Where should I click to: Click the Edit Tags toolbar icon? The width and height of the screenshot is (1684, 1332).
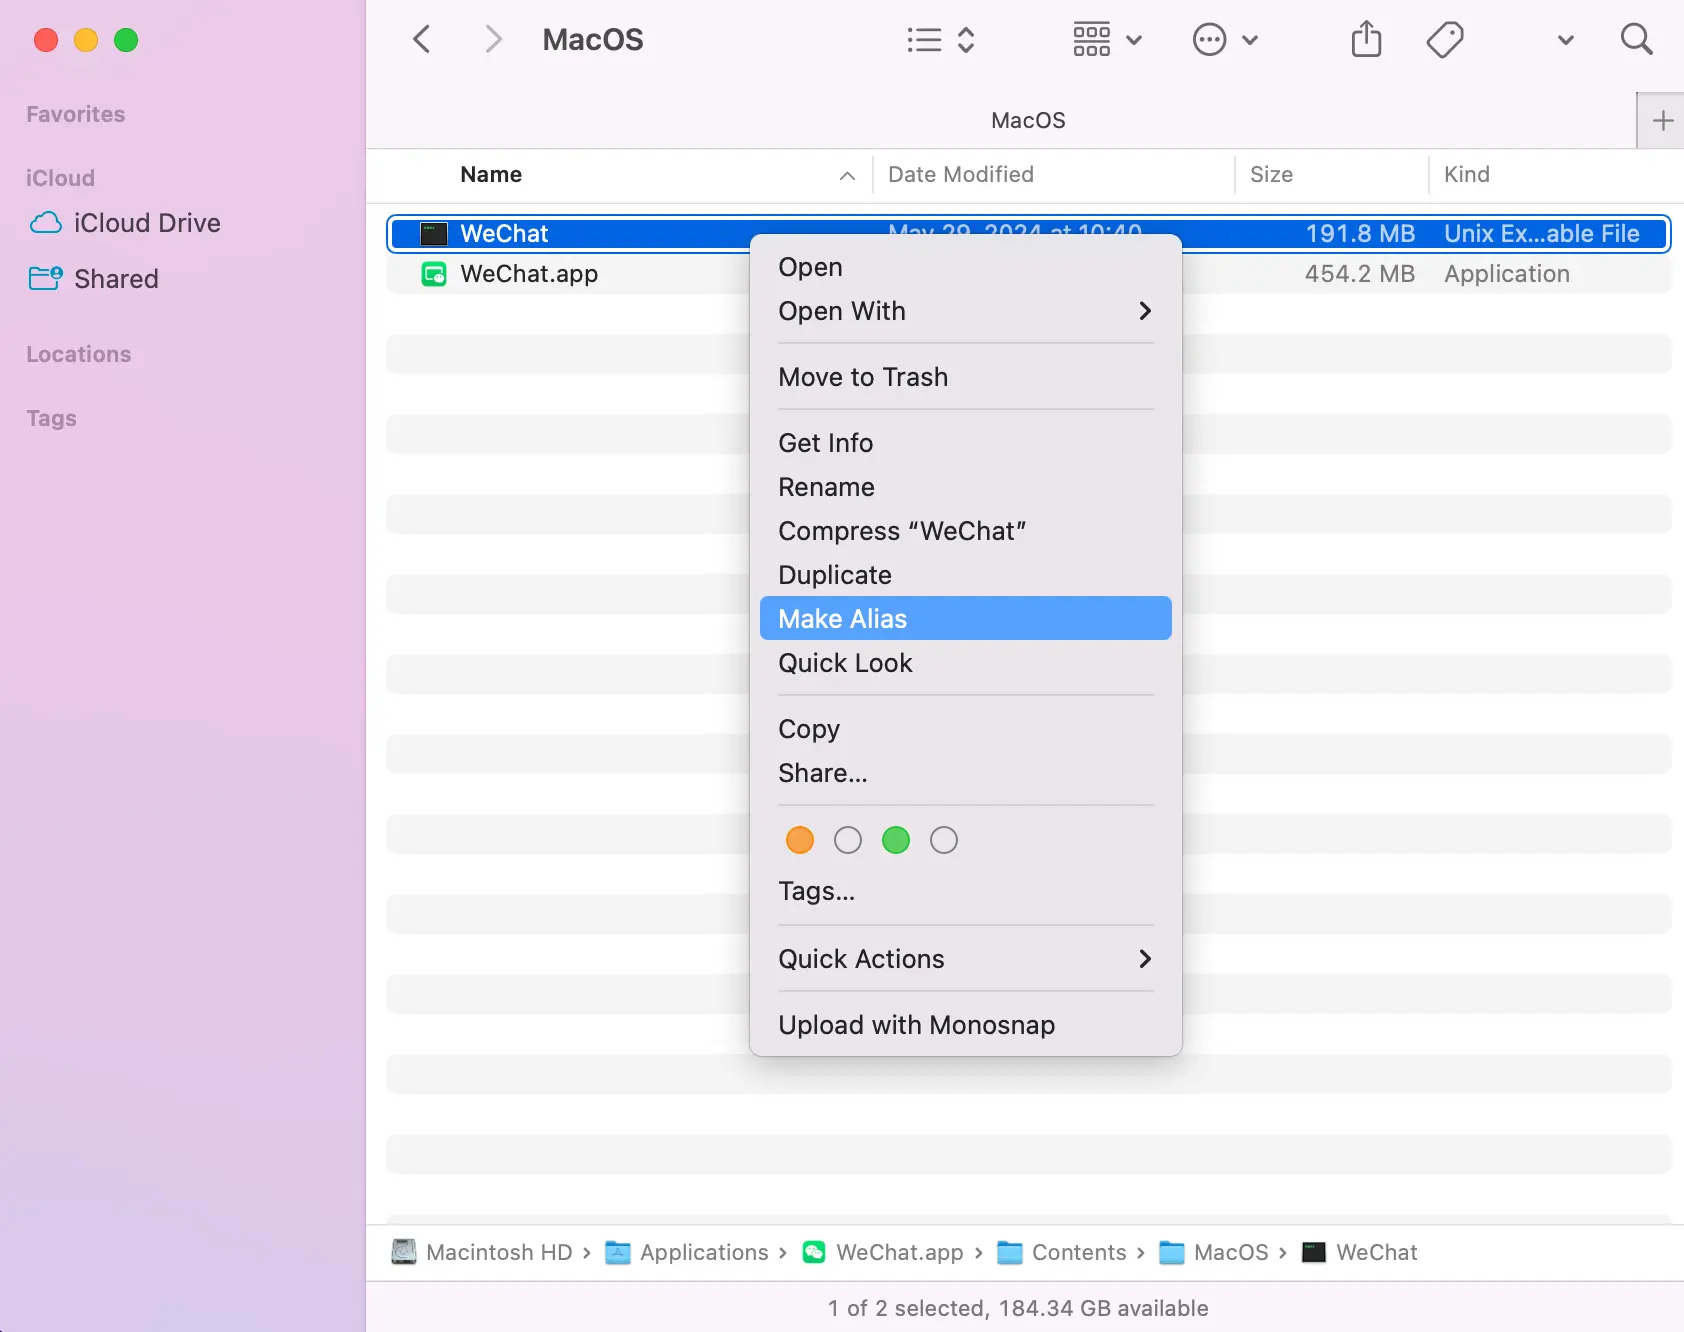1445,40
